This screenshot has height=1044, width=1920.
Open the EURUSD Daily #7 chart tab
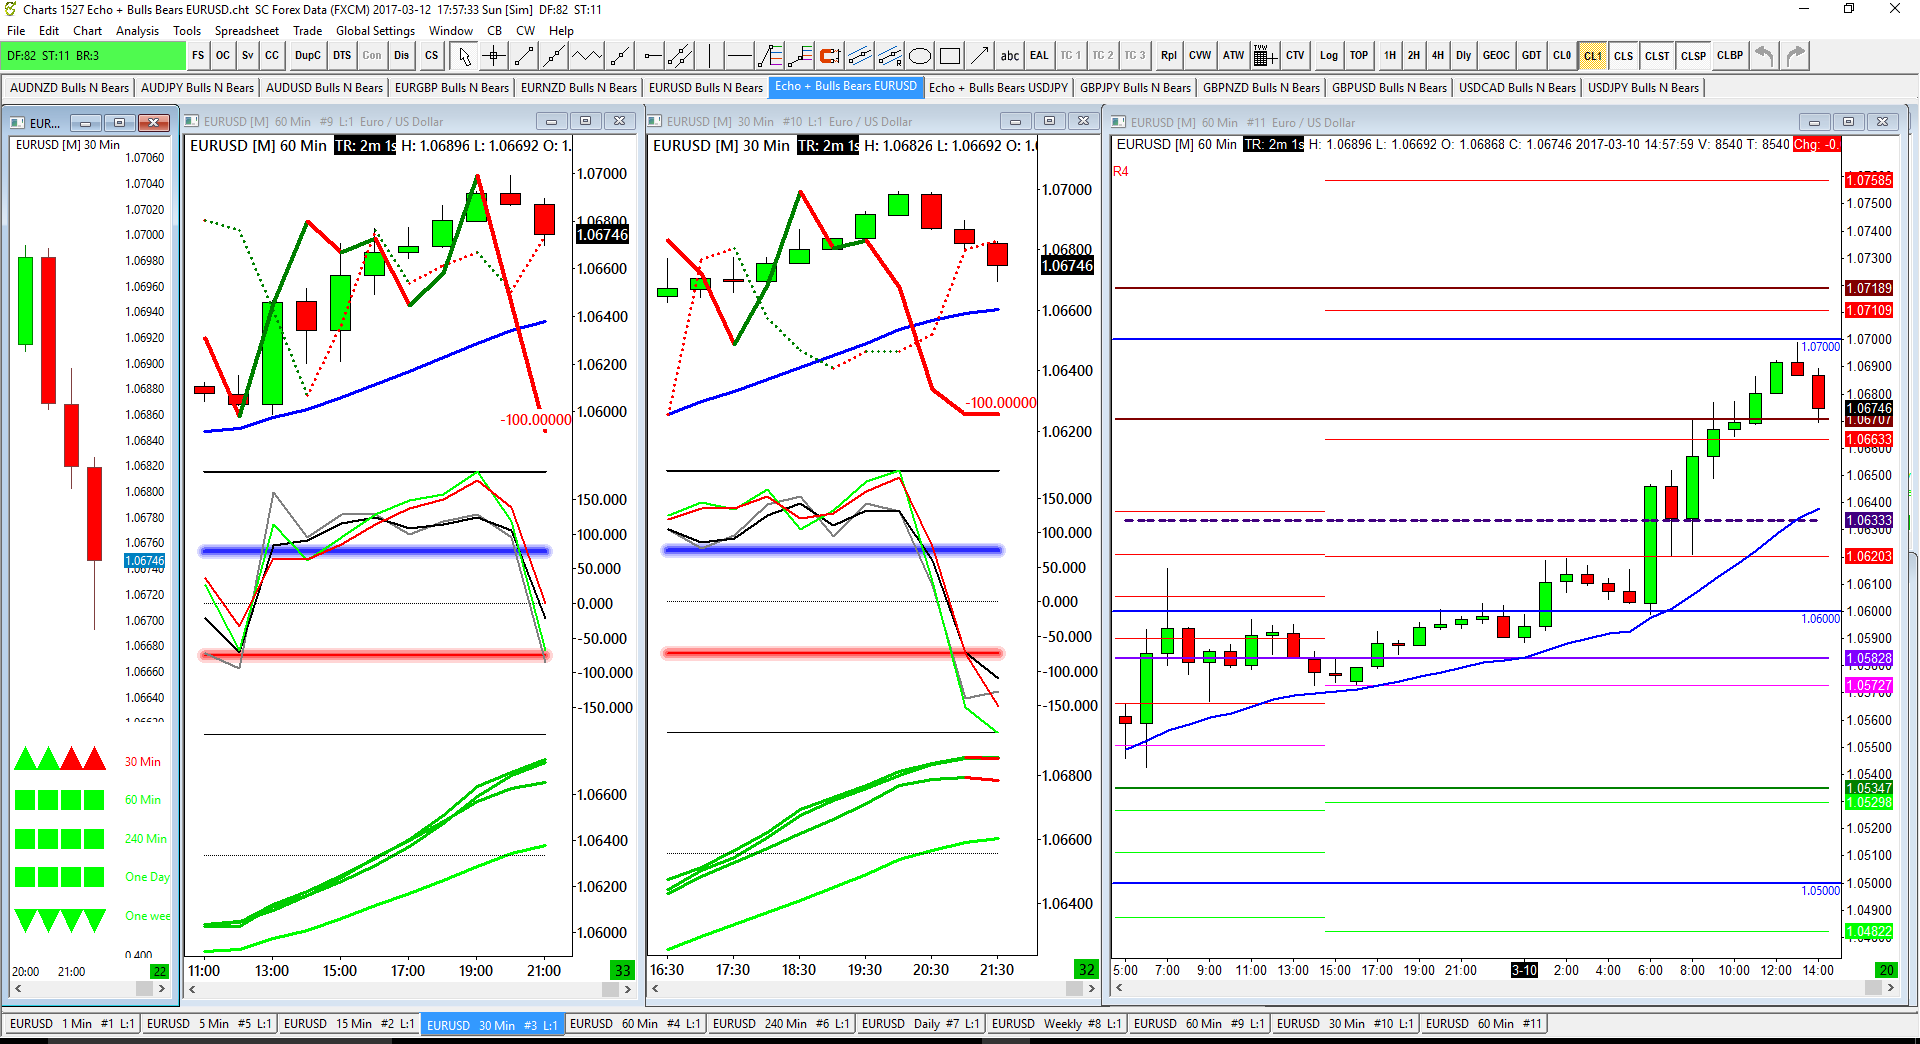pyautogui.click(x=920, y=1024)
